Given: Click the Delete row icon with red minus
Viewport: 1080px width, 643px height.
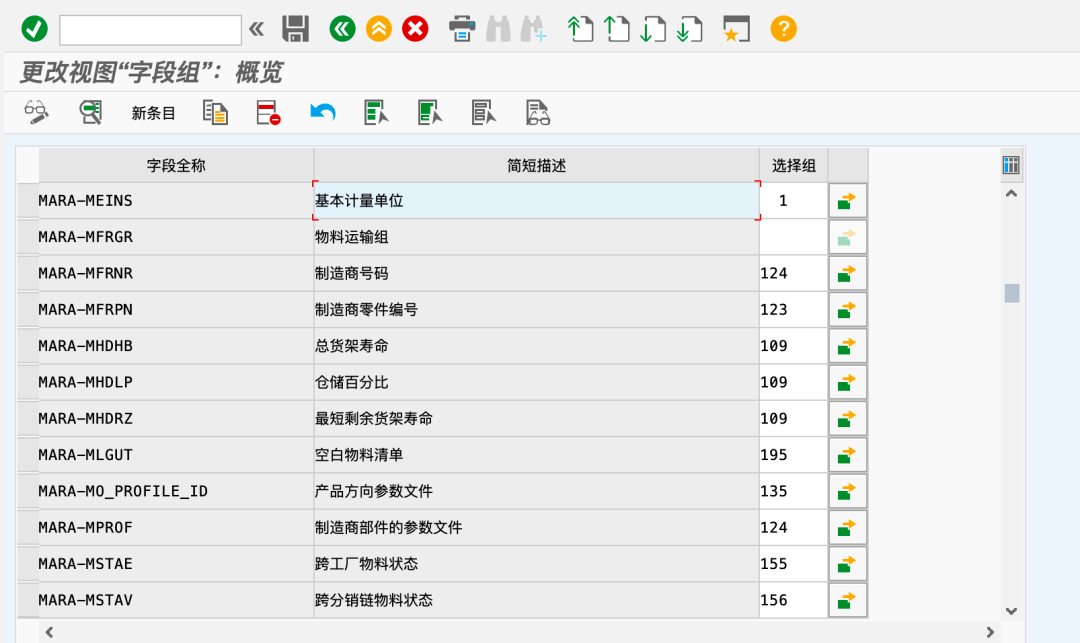Looking at the screenshot, I should point(268,113).
